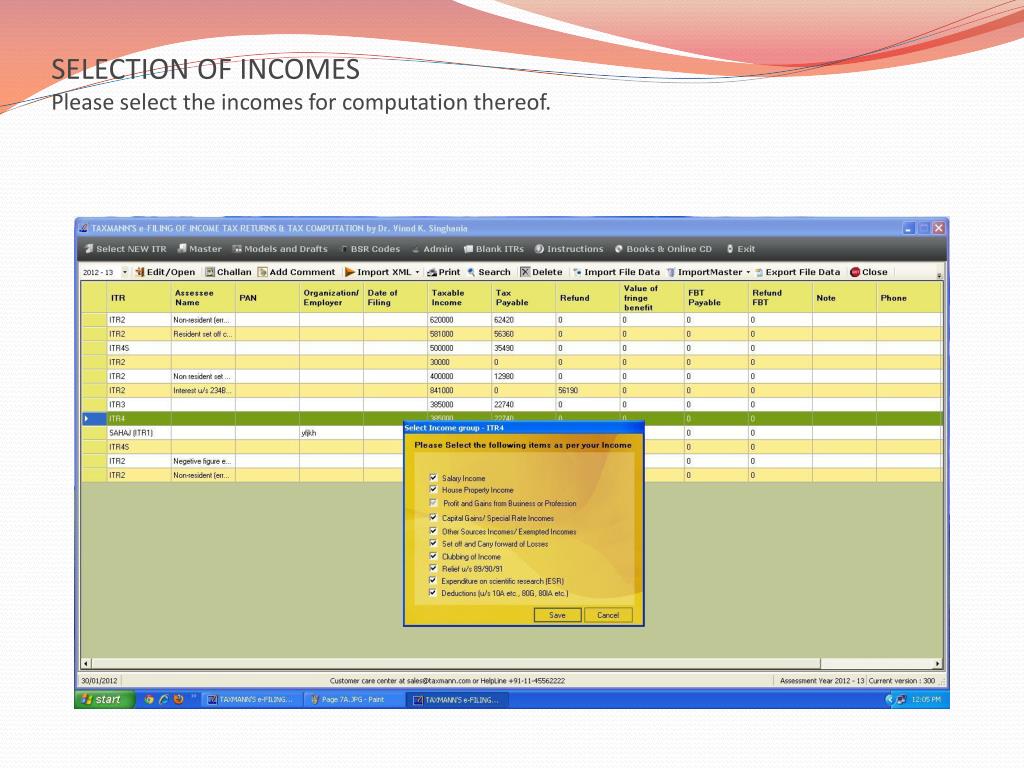Toggle Other Sources Incomes/Exempted Incomes checkbox
Viewport: 1024px width, 768px height.
pyautogui.click(x=433, y=531)
